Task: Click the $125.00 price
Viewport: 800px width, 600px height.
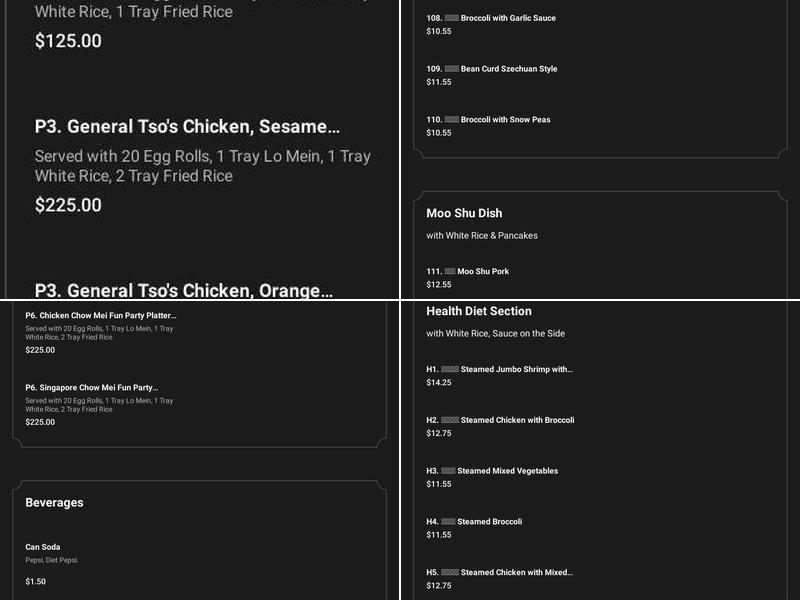Action: point(68,41)
